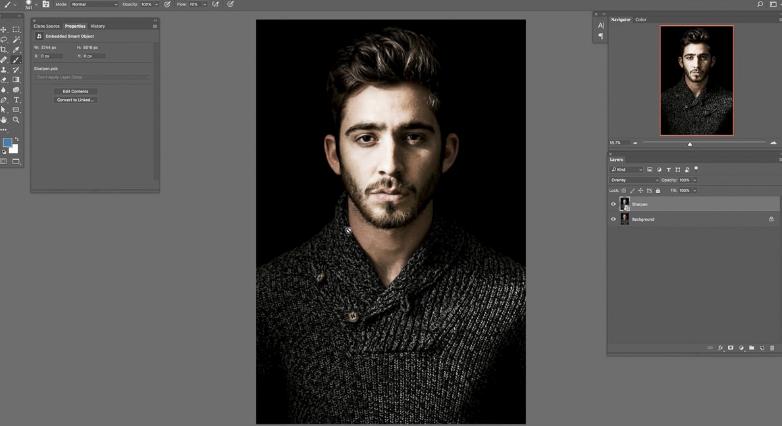Reset default foreground and background colors
This screenshot has width=782, height=426.
(4, 152)
